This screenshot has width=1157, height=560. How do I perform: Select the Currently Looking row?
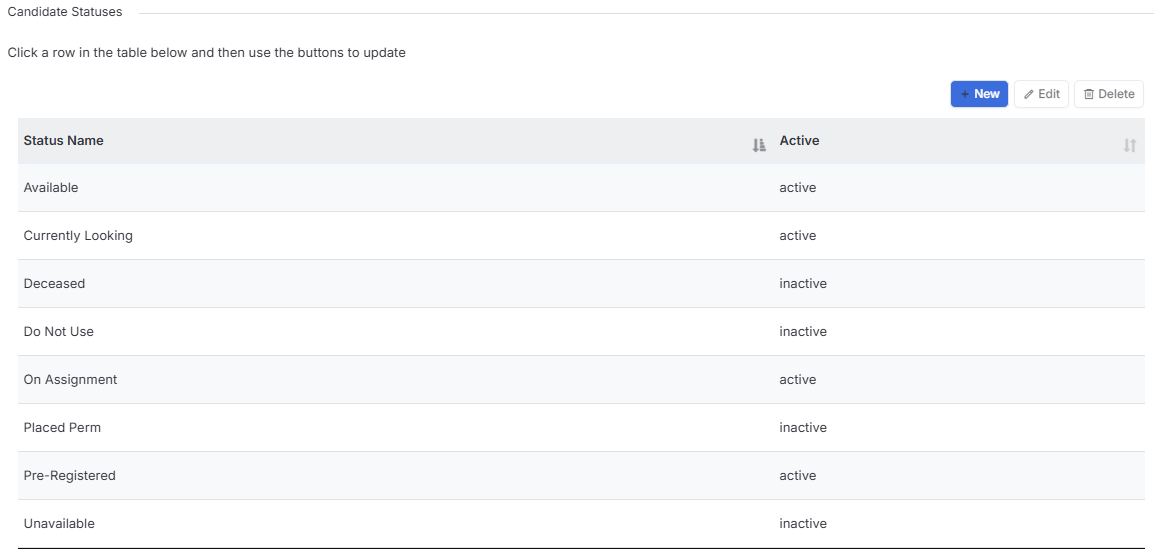pyautogui.click(x=581, y=236)
